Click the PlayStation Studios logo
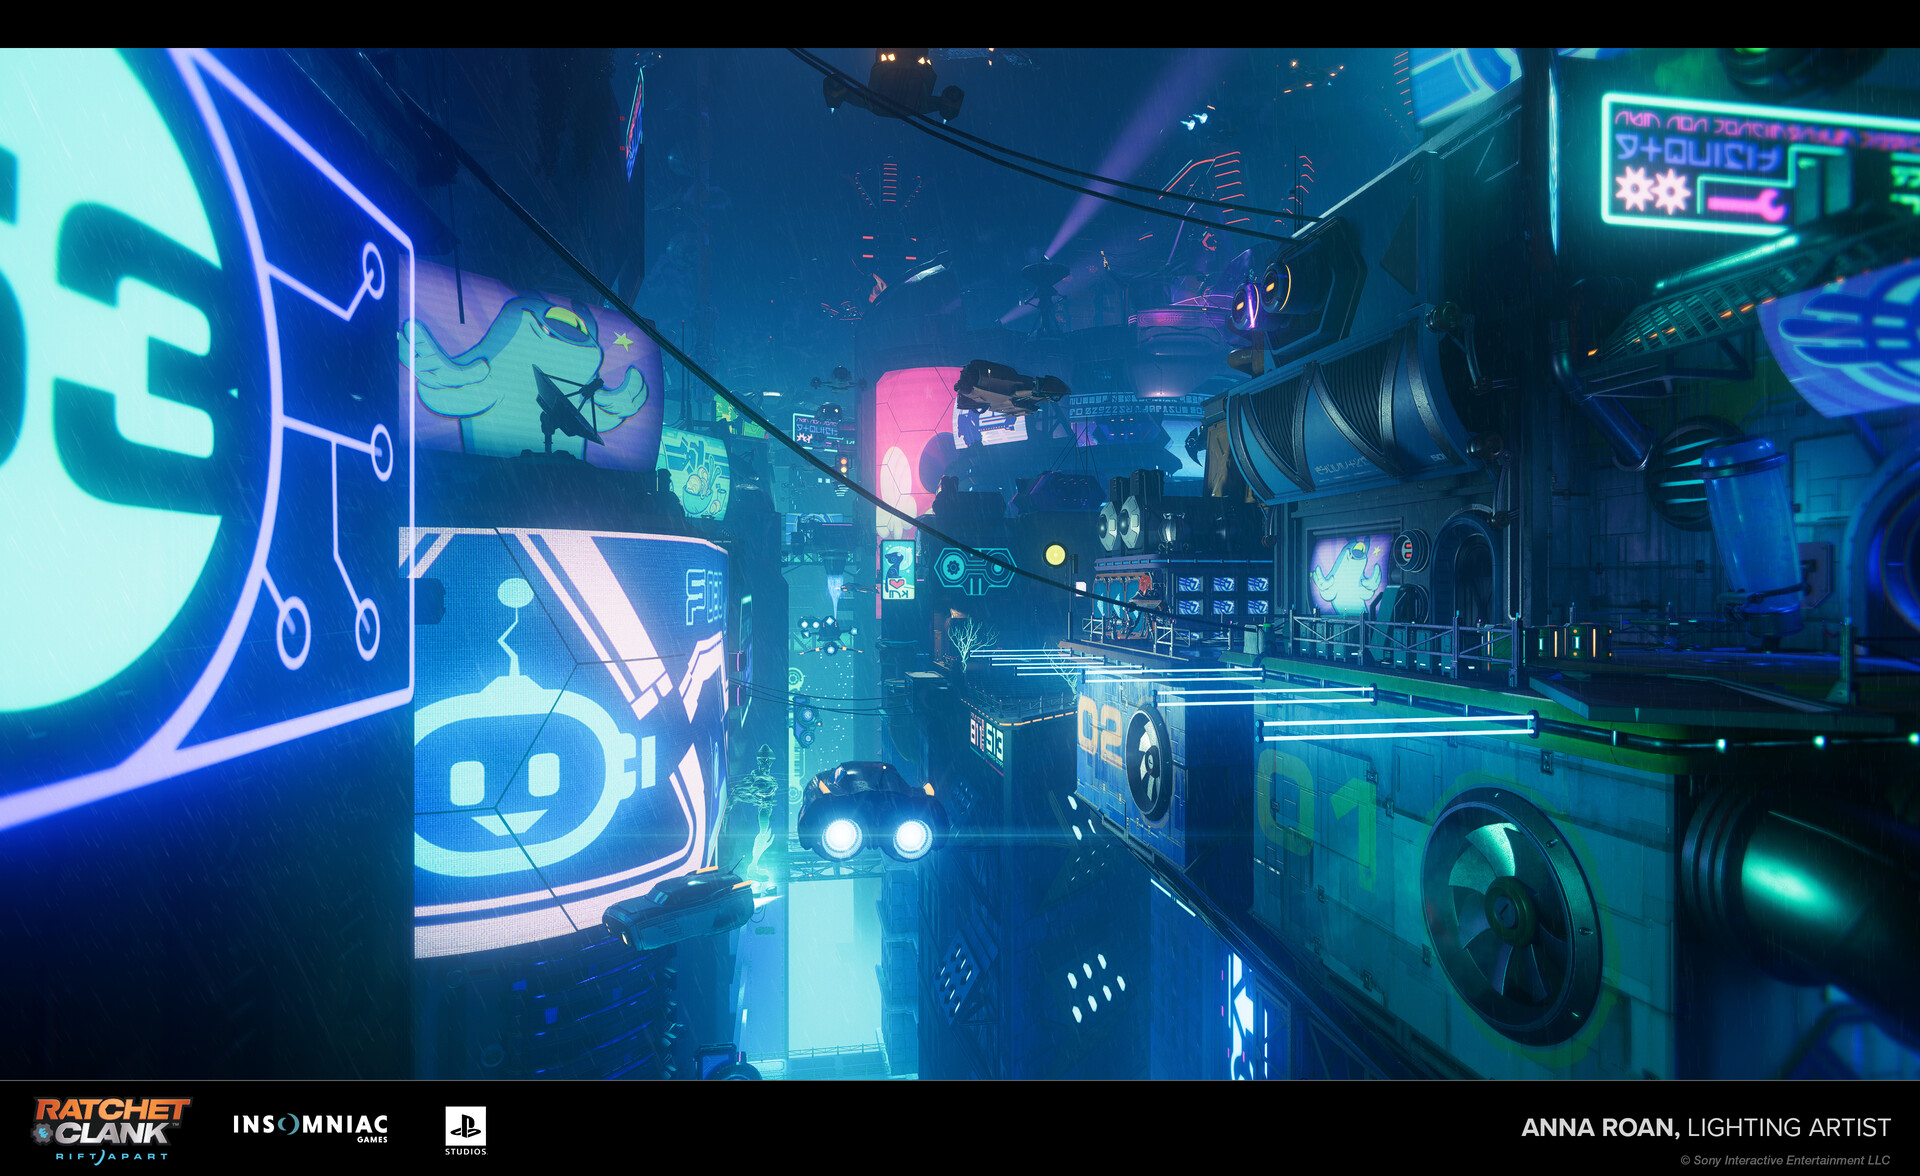1920x1176 pixels. (465, 1131)
